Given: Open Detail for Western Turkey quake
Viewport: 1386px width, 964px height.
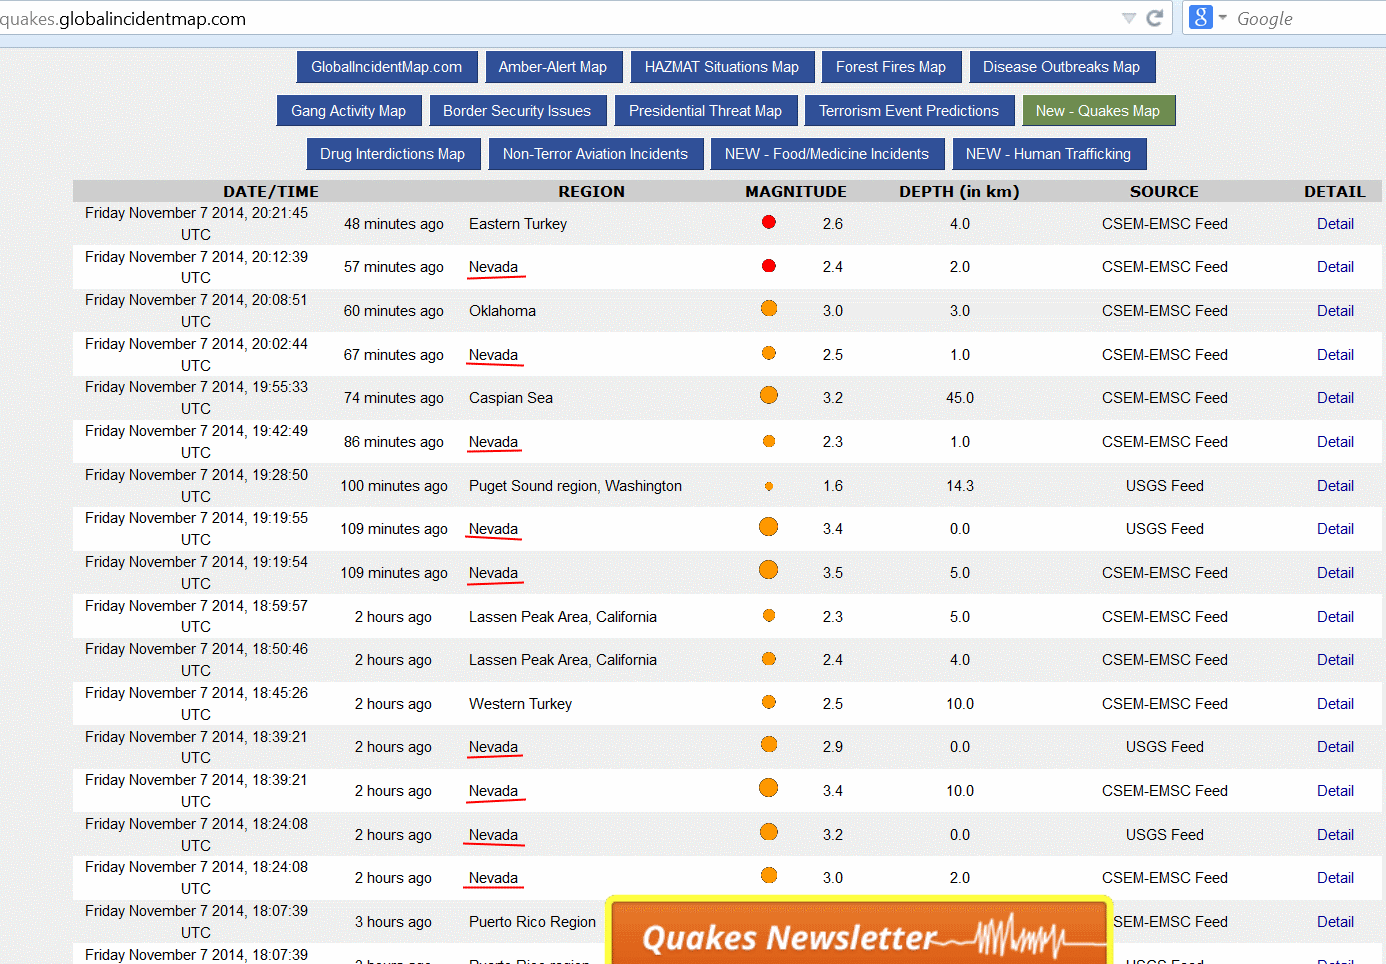Looking at the screenshot, I should coord(1335,704).
